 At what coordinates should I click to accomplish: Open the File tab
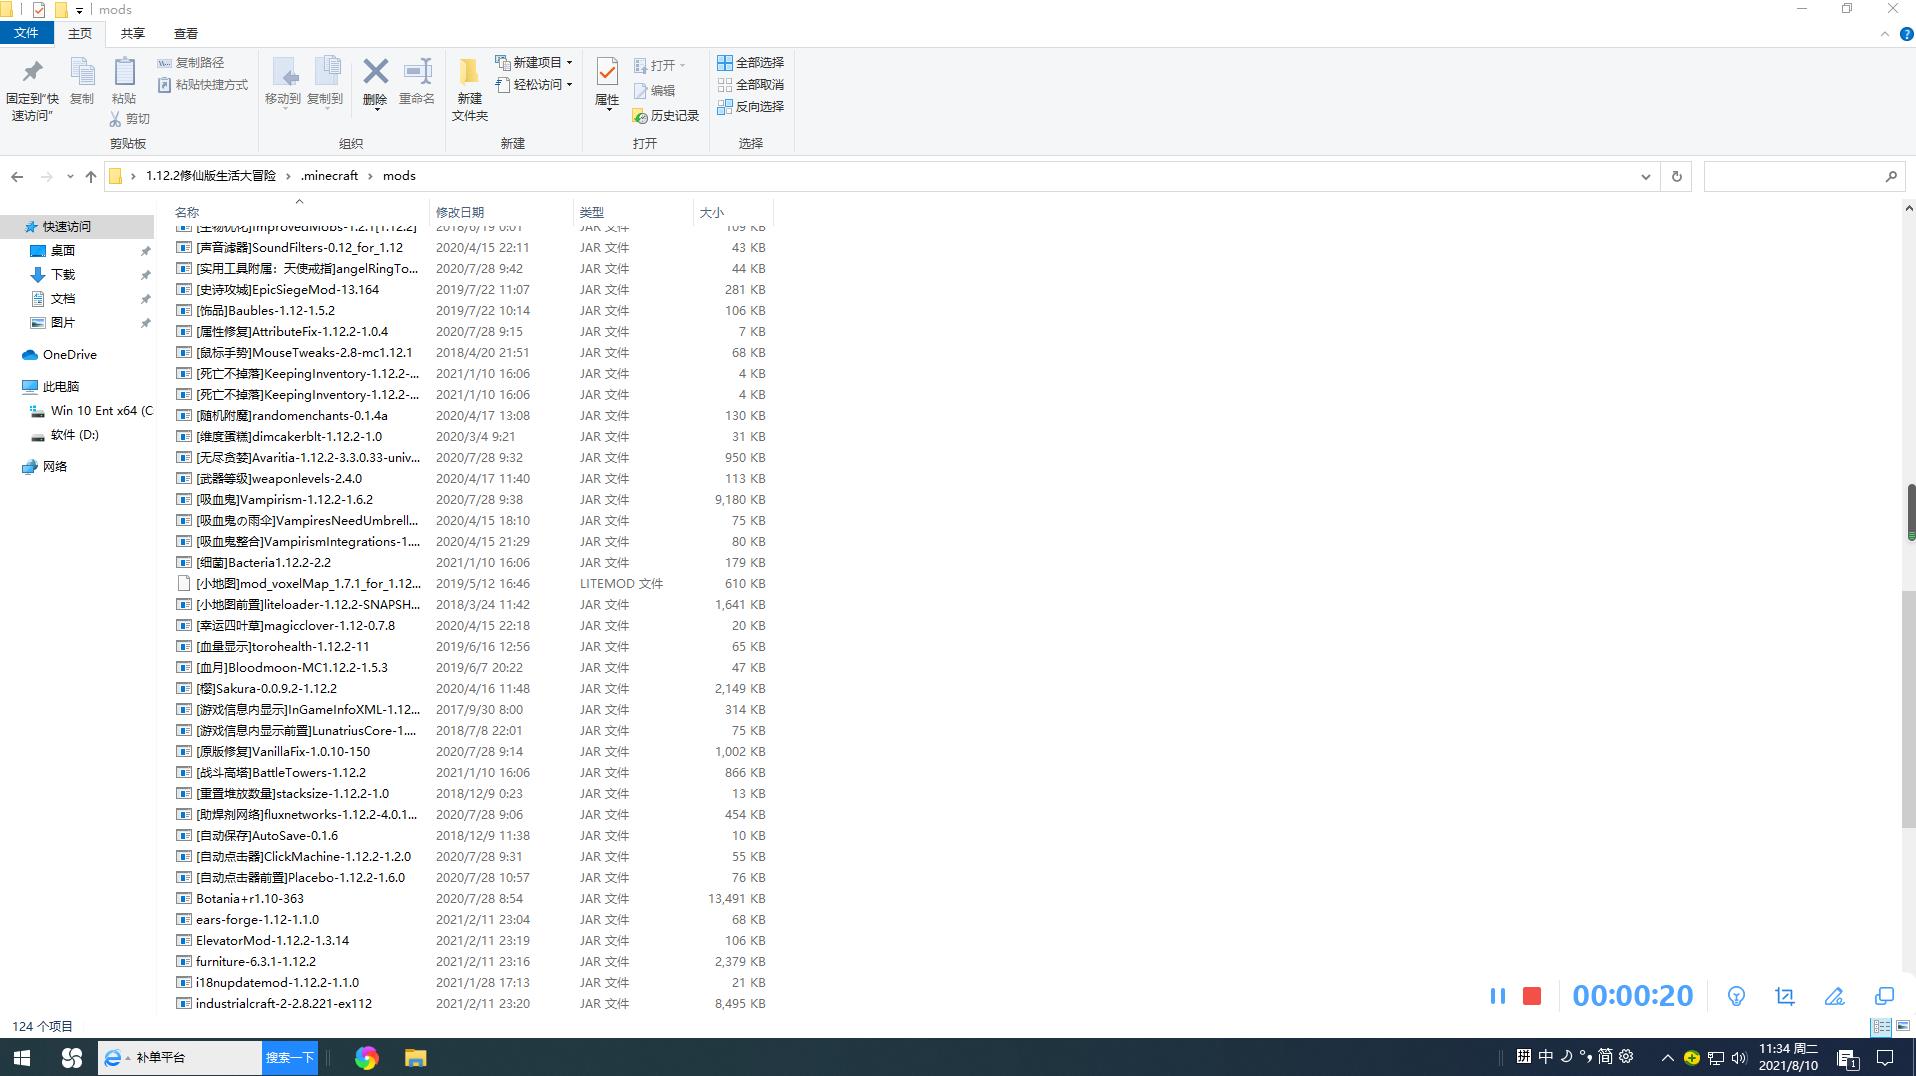[26, 33]
